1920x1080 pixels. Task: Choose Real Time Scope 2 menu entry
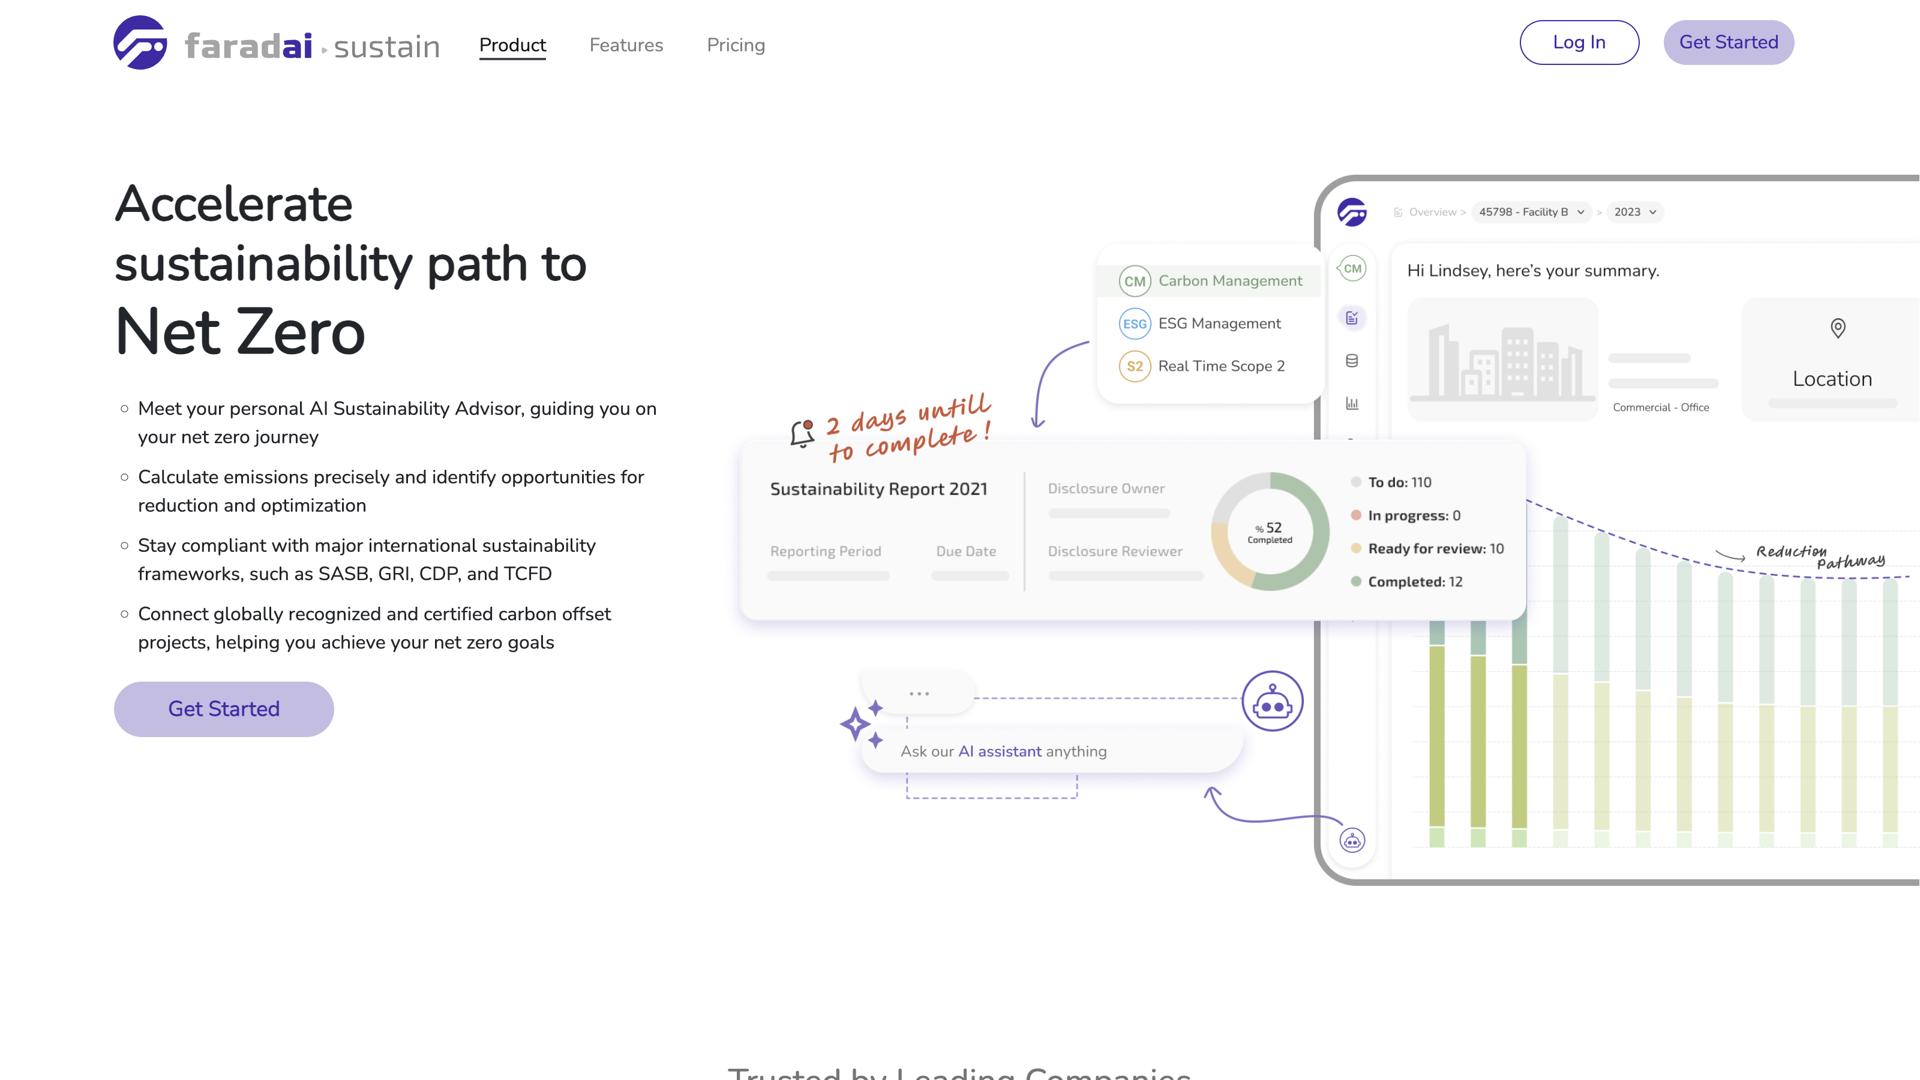pyautogui.click(x=1202, y=366)
